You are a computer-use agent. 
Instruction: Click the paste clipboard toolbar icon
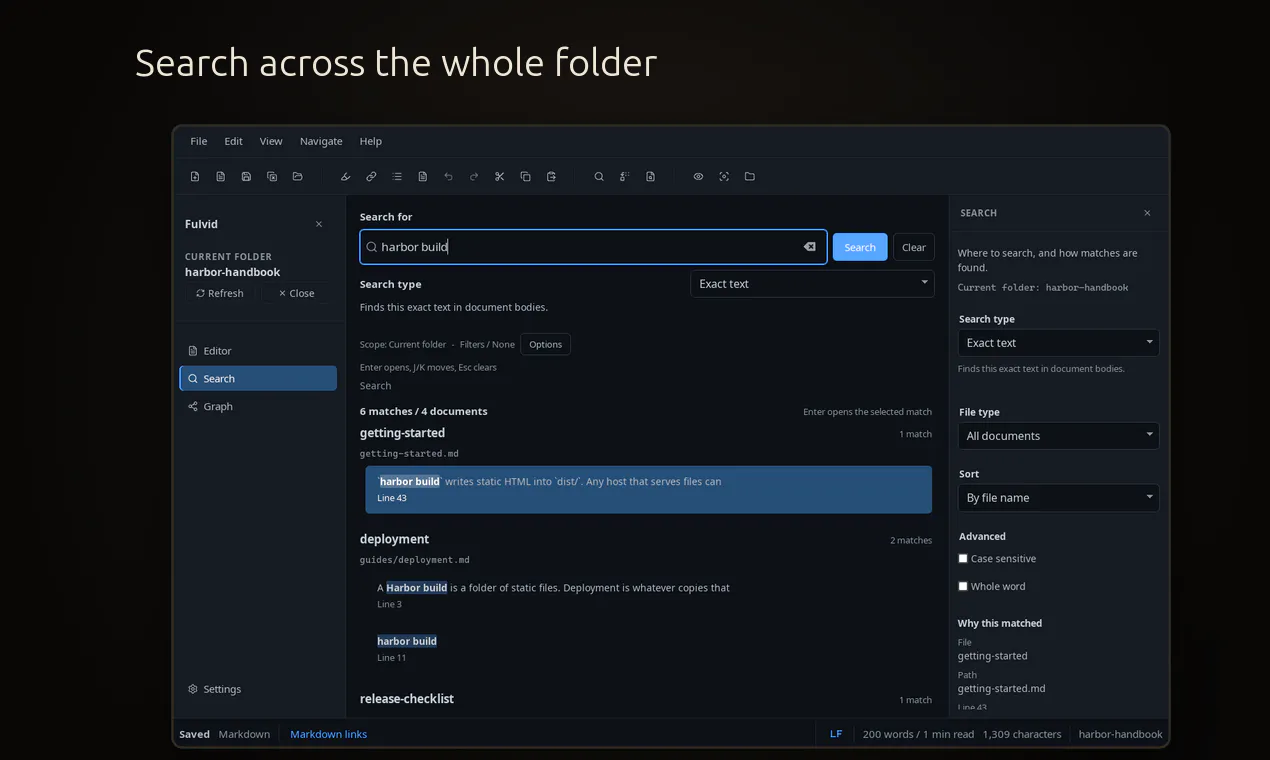coord(551,177)
